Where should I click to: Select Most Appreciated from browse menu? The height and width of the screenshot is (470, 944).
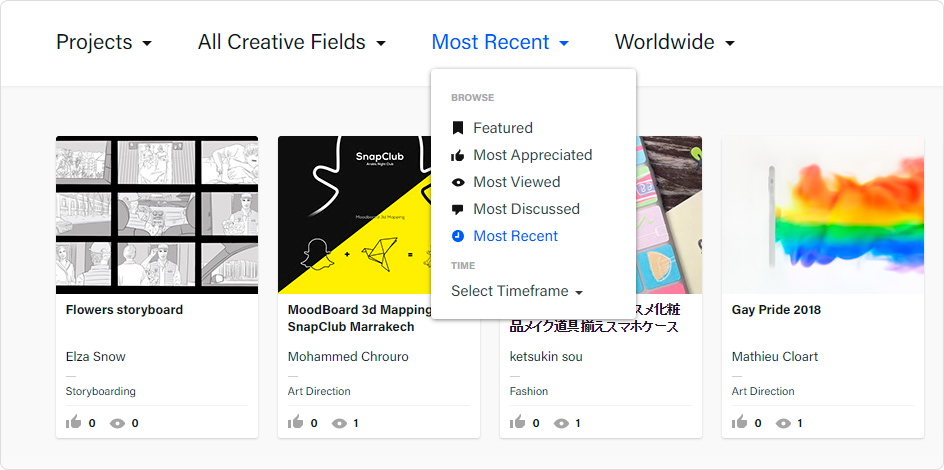point(532,155)
